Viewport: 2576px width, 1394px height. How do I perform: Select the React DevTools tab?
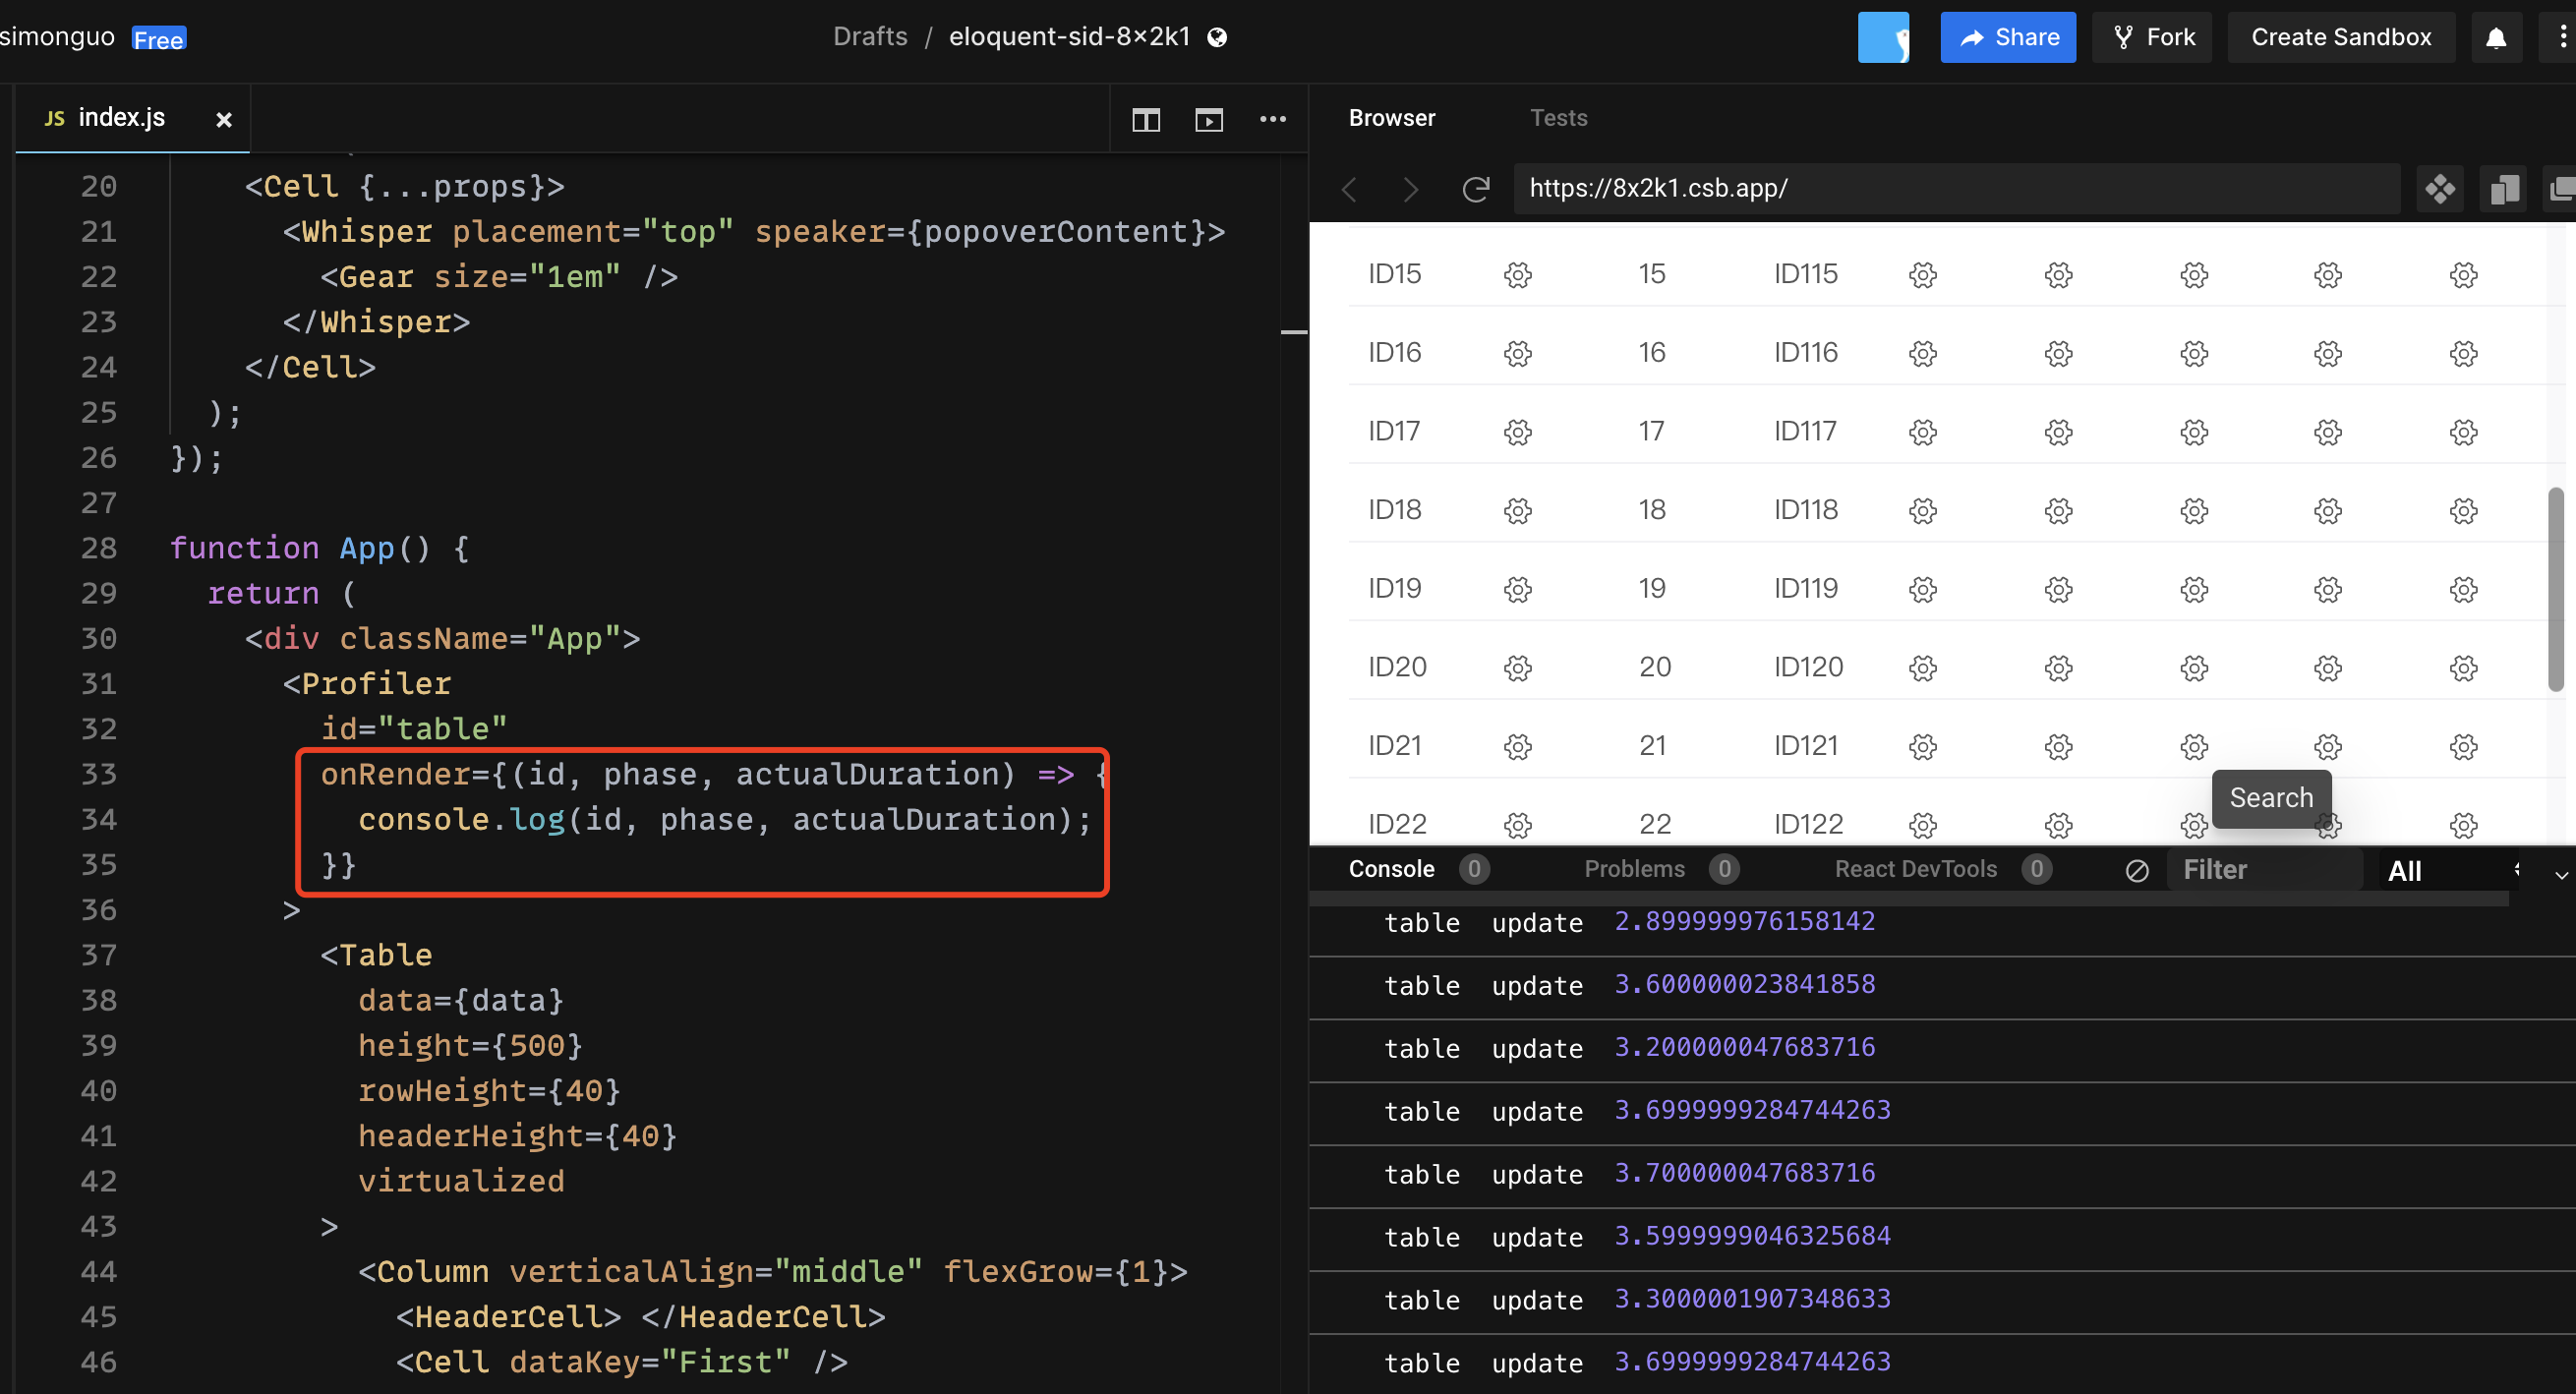(1916, 869)
